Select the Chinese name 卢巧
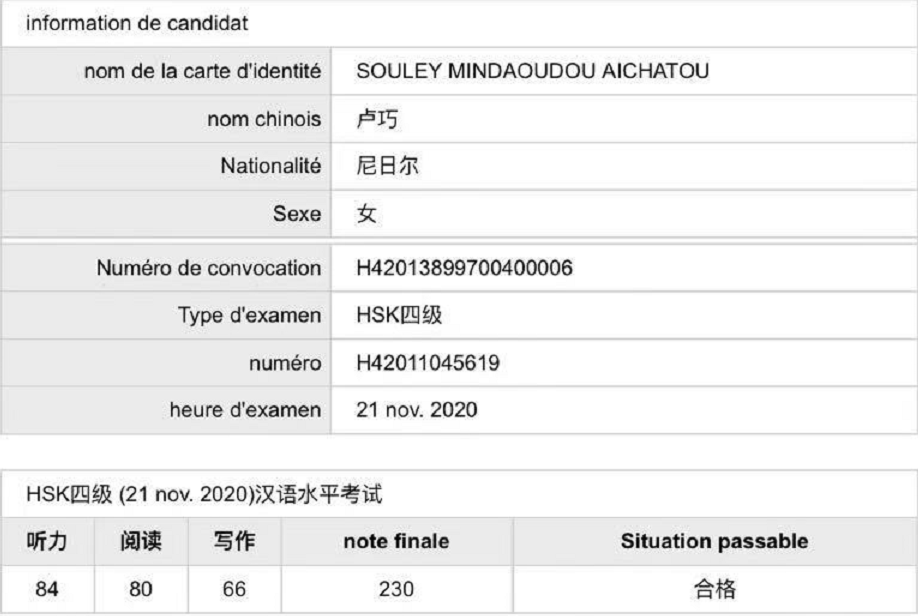The width and height of the screenshot is (918, 616). coord(377,119)
